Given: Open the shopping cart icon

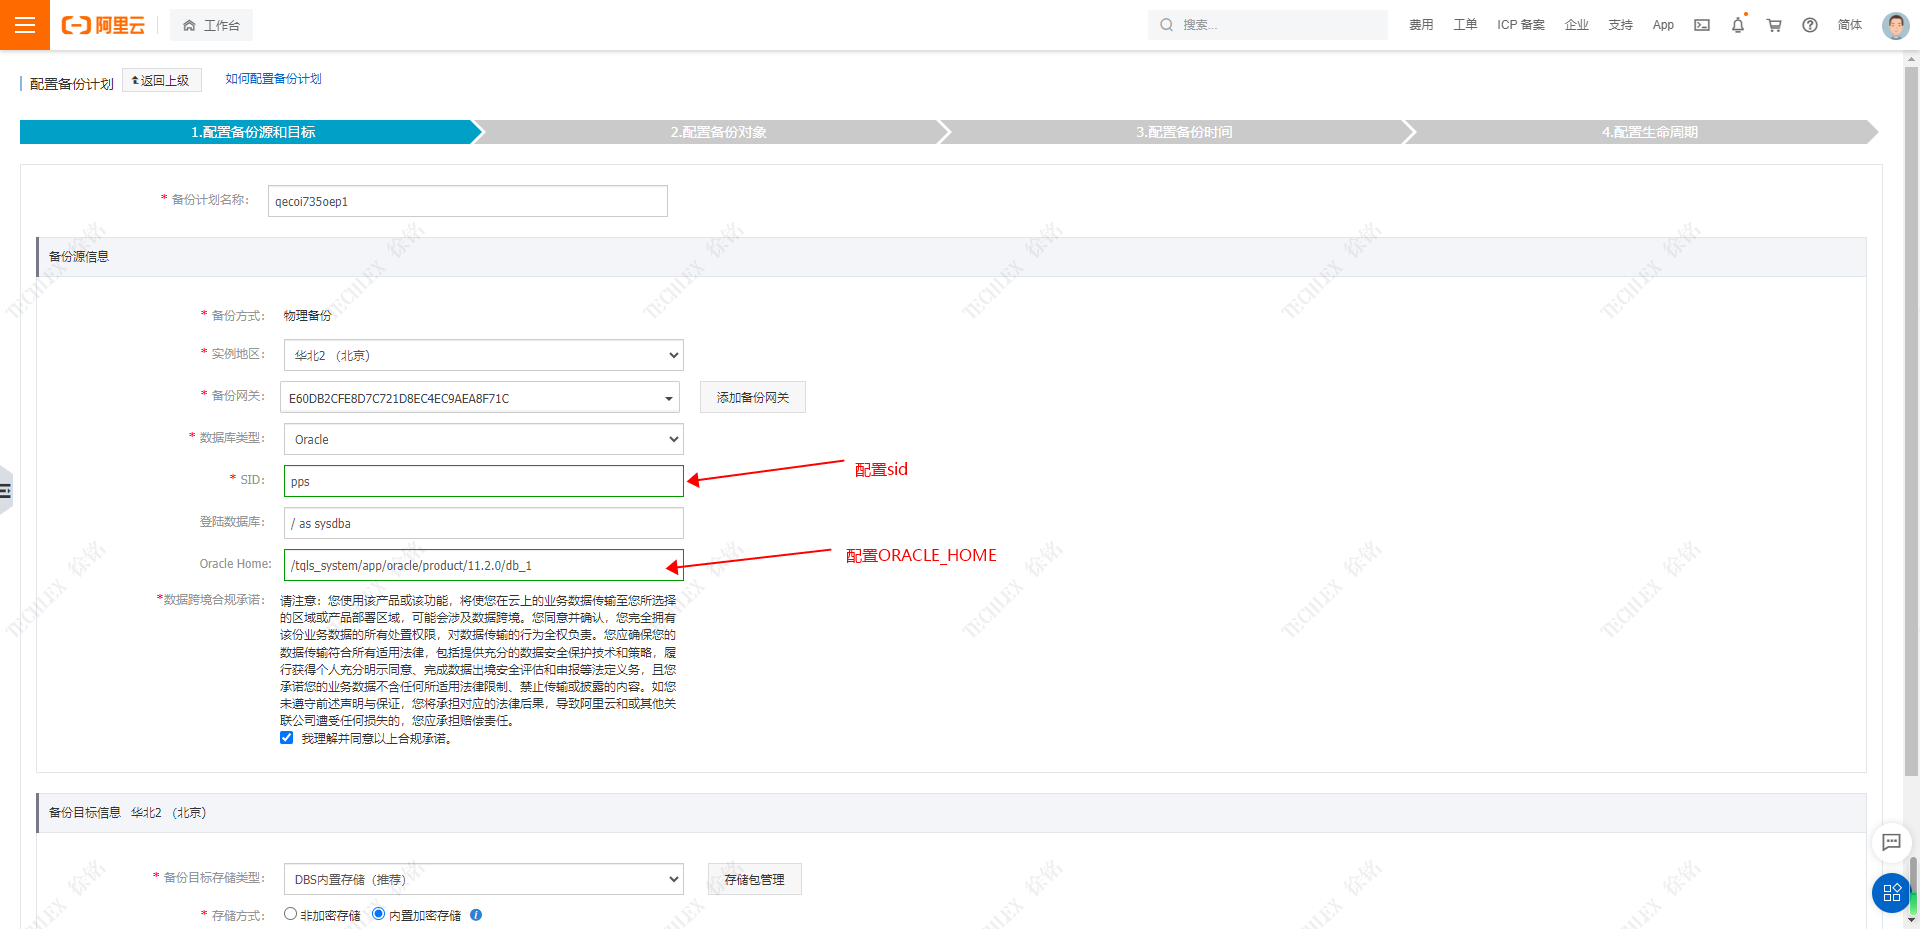Looking at the screenshot, I should tap(1774, 25).
